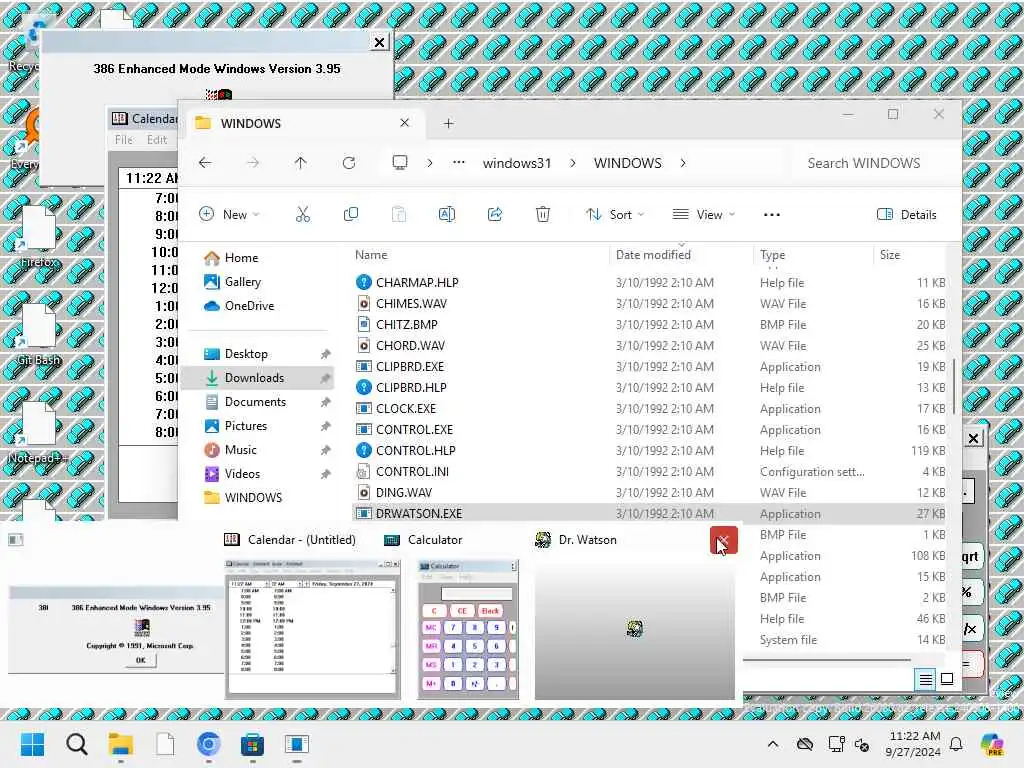Select the CLIPBRD.EXE file

coord(649,366)
